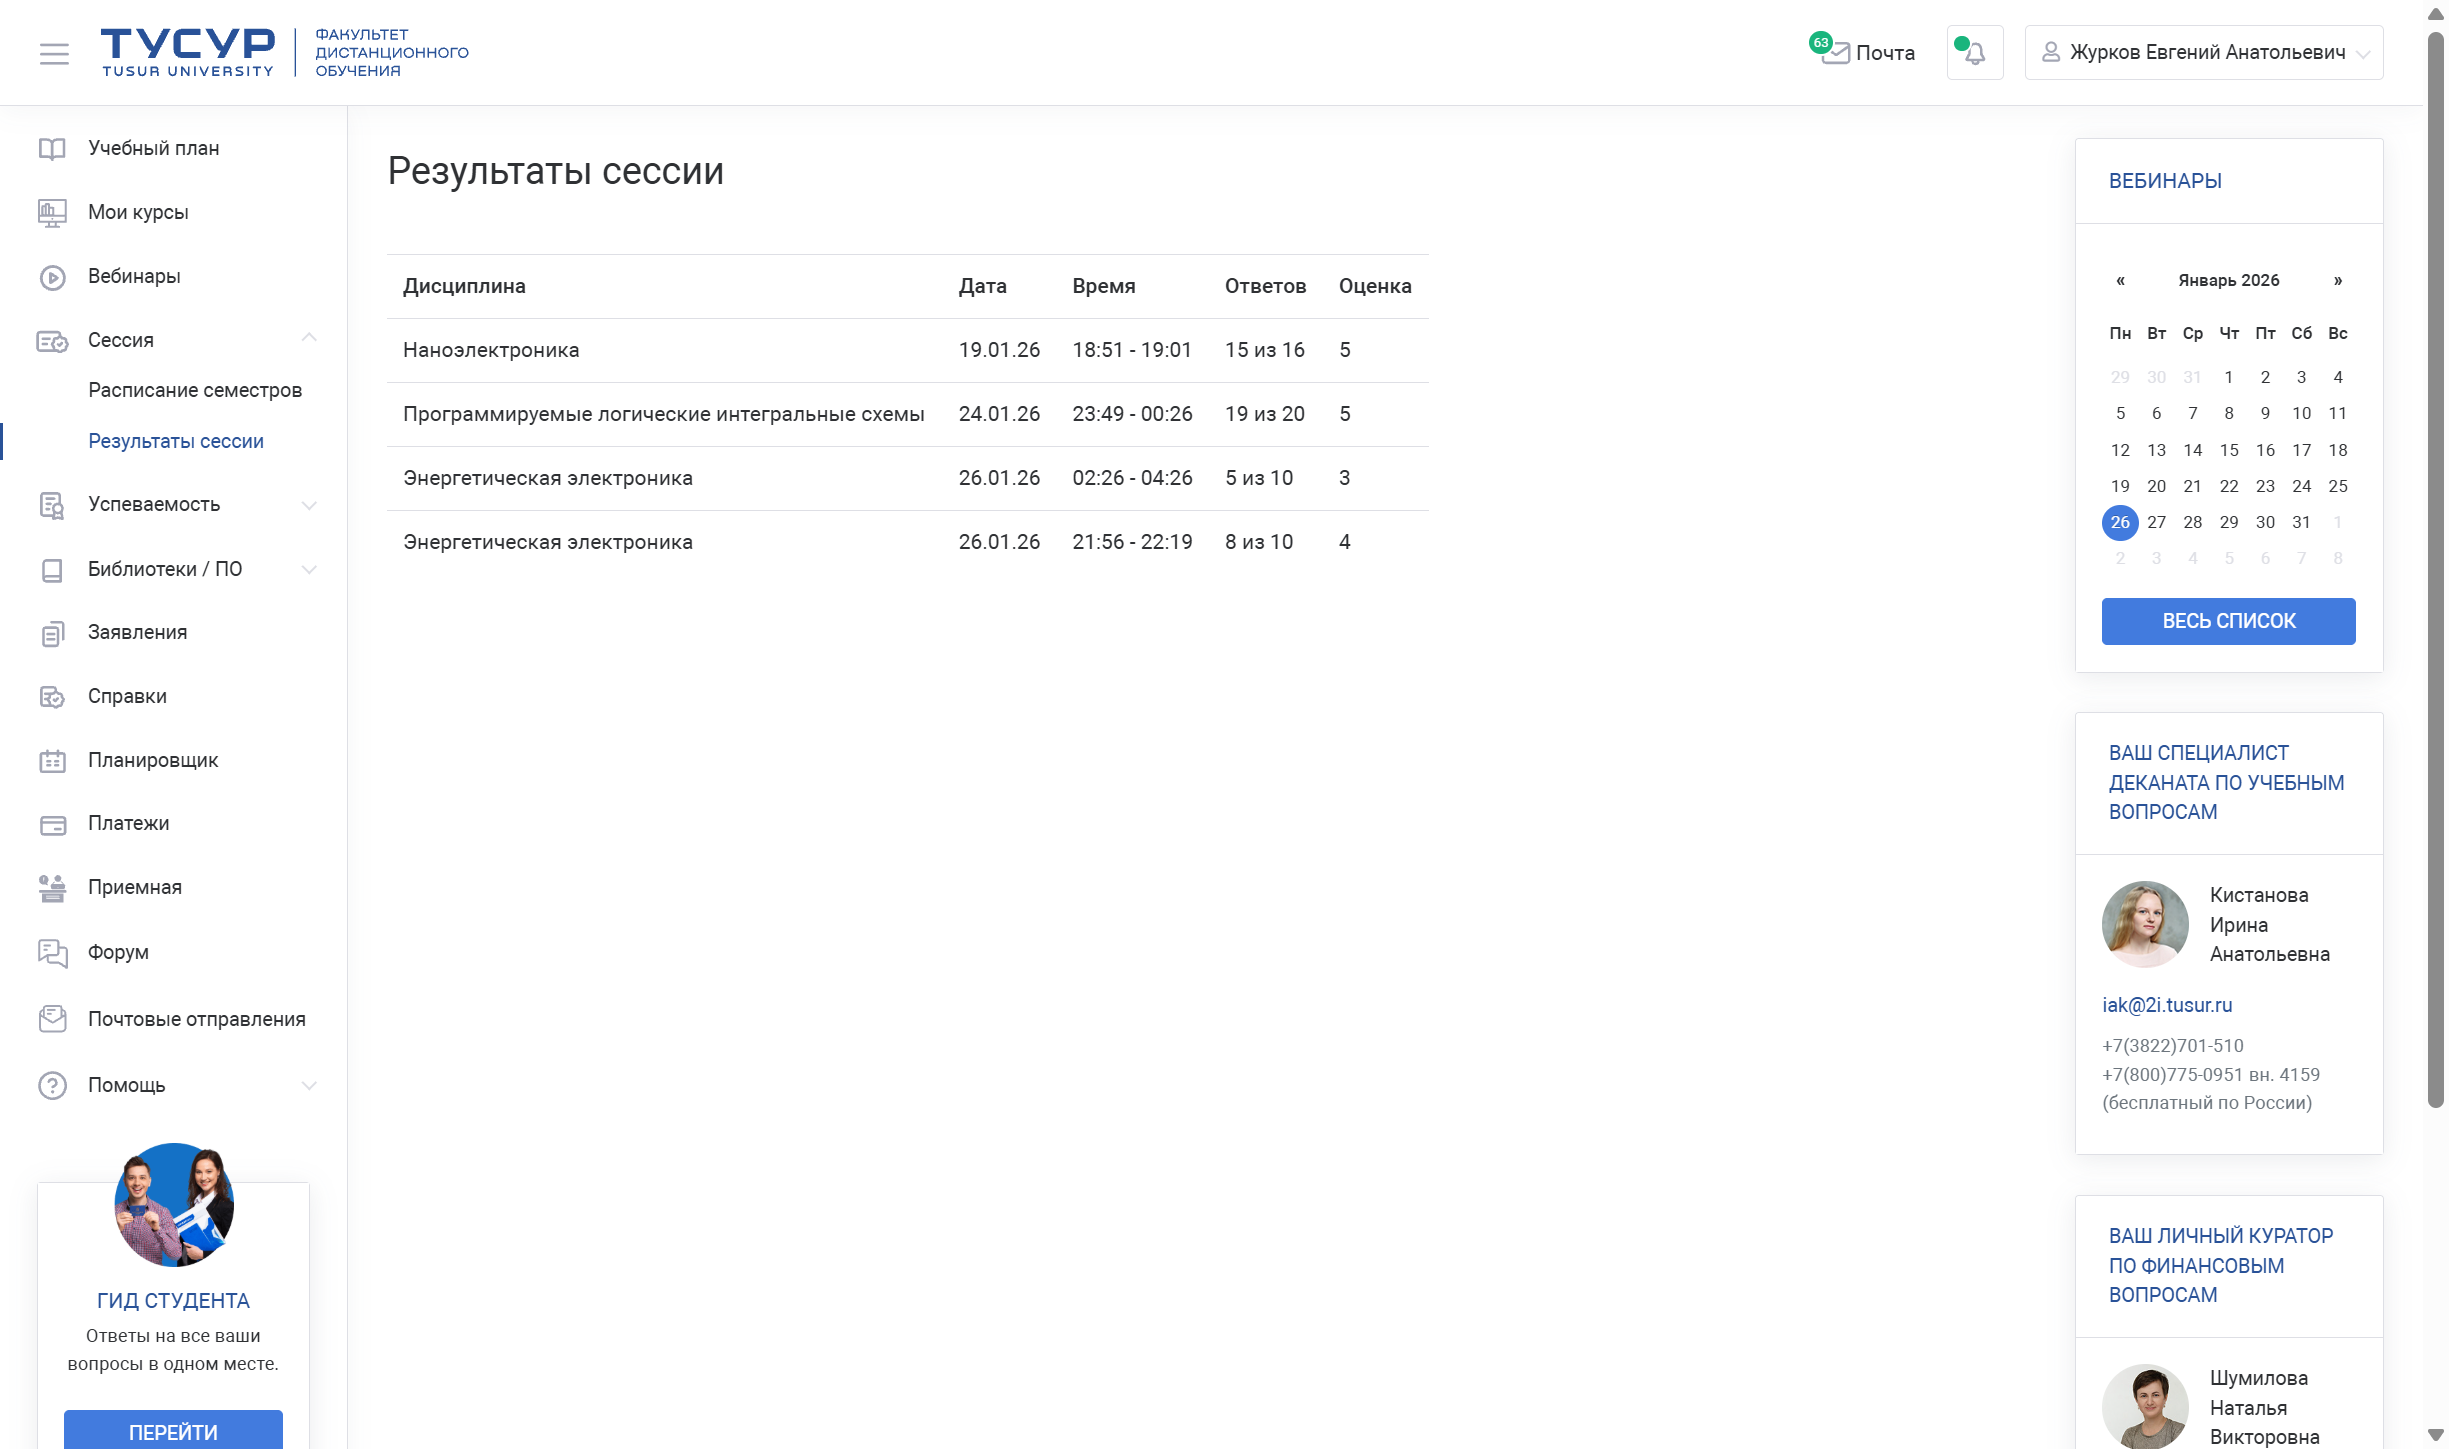Expand the Помощь submenu
Screen dimensions: 2449x1449
(309, 1085)
